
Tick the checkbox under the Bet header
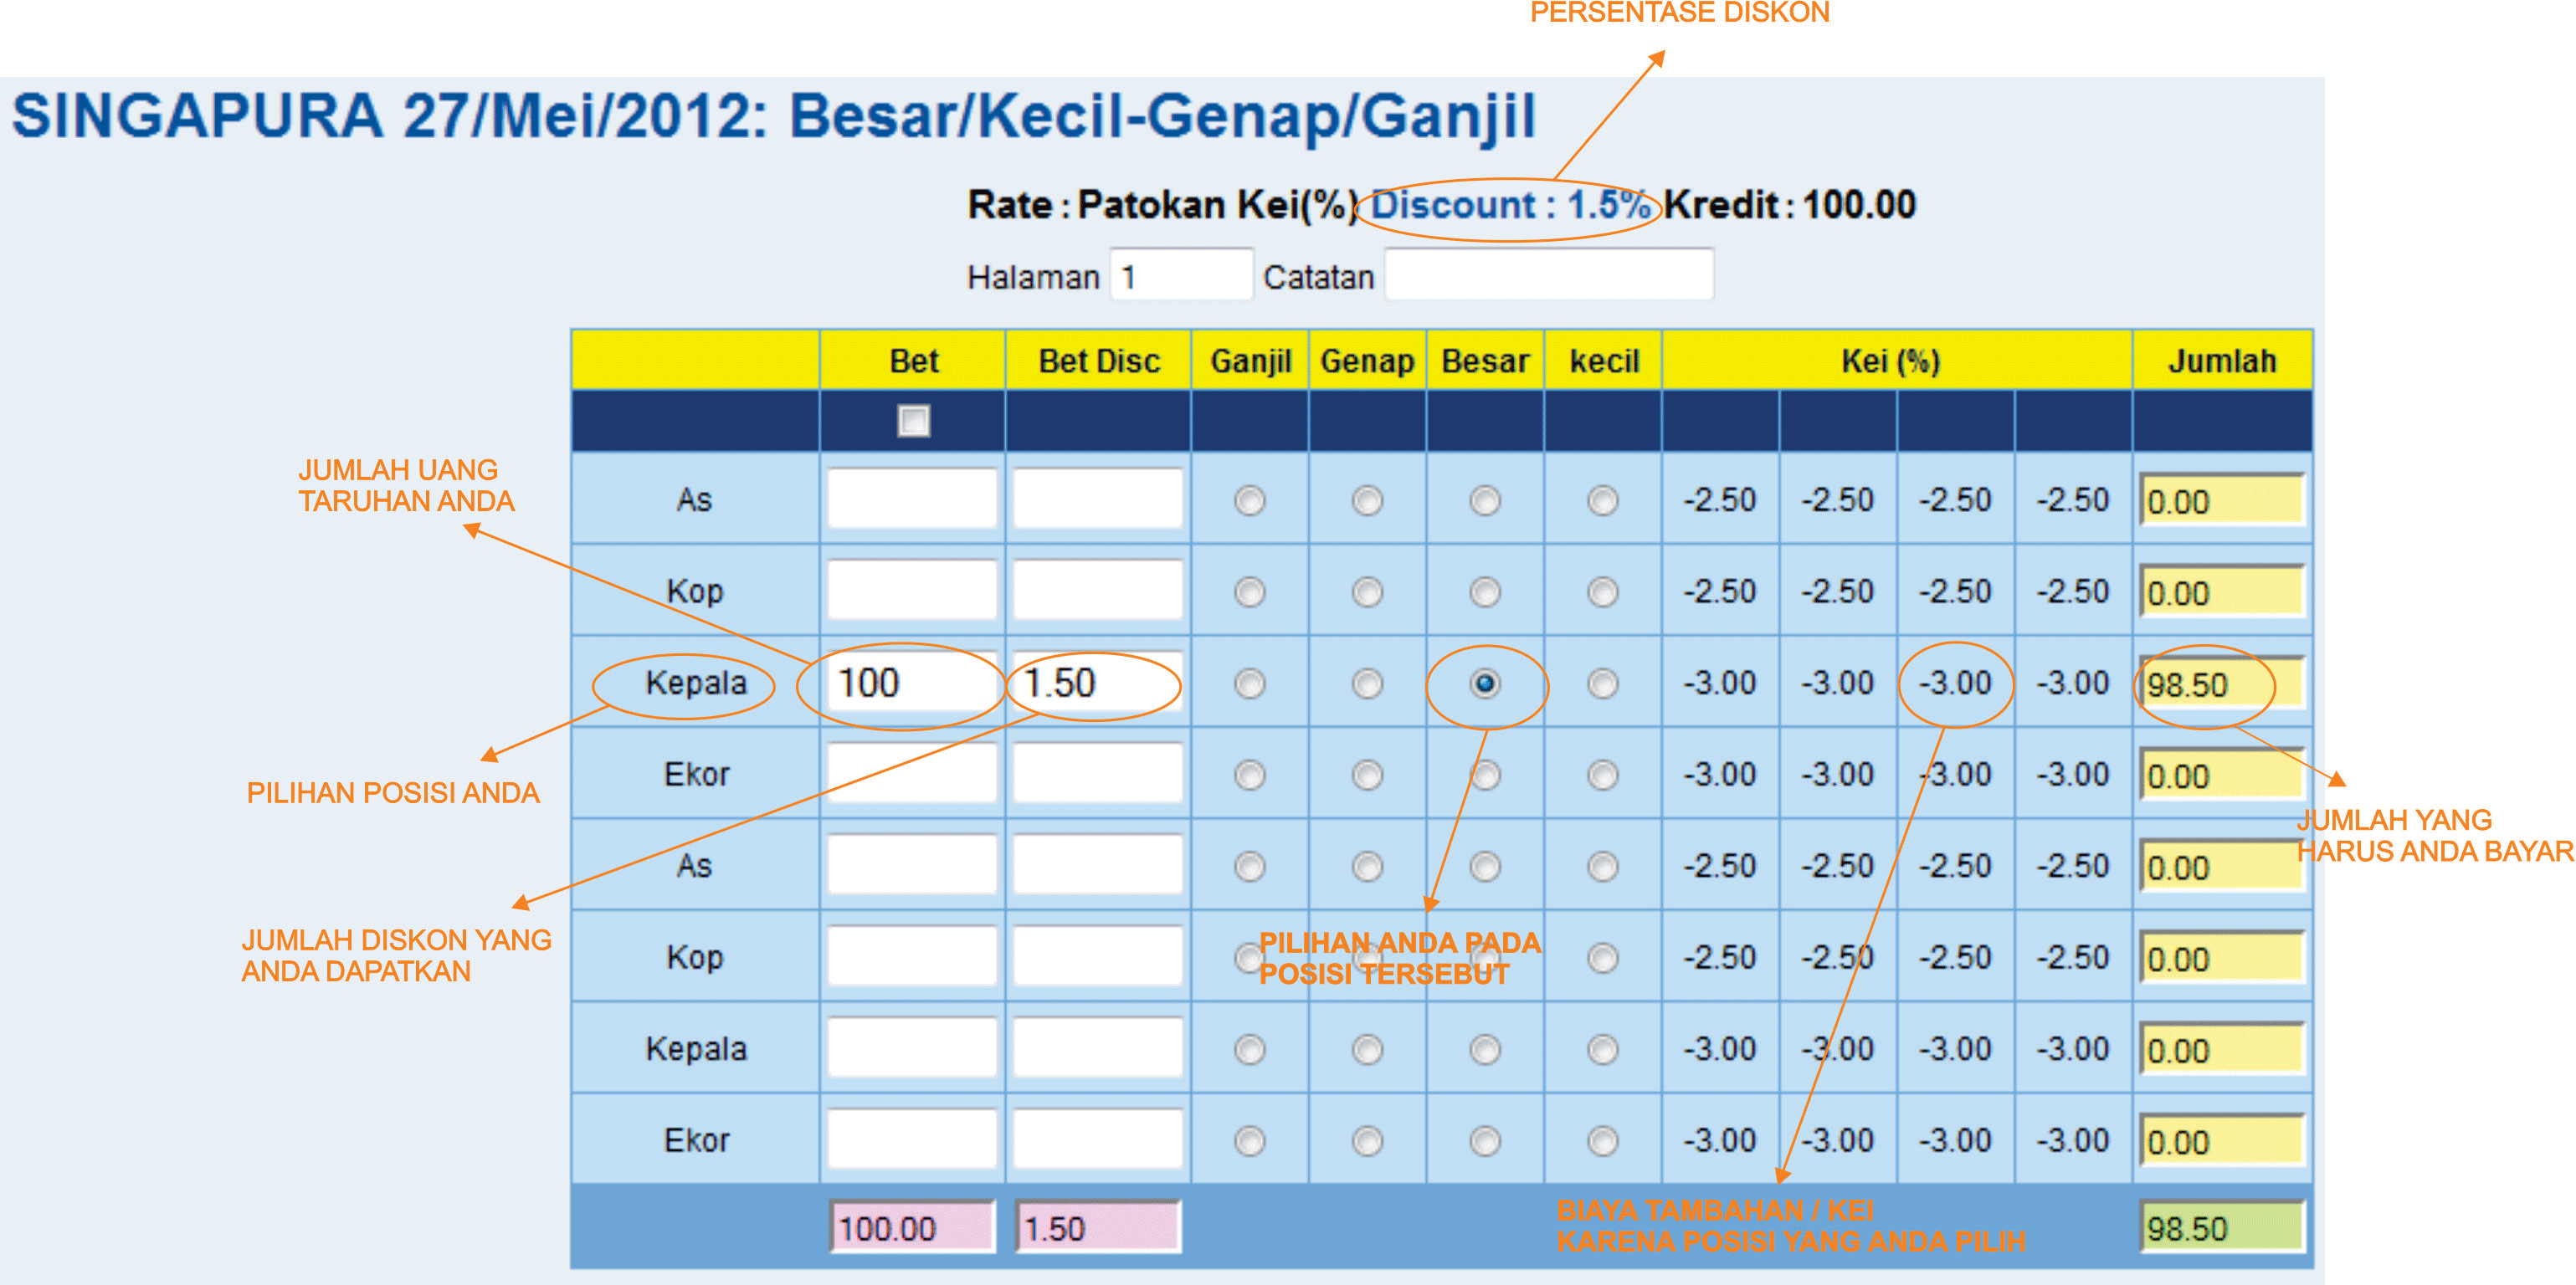[913, 420]
